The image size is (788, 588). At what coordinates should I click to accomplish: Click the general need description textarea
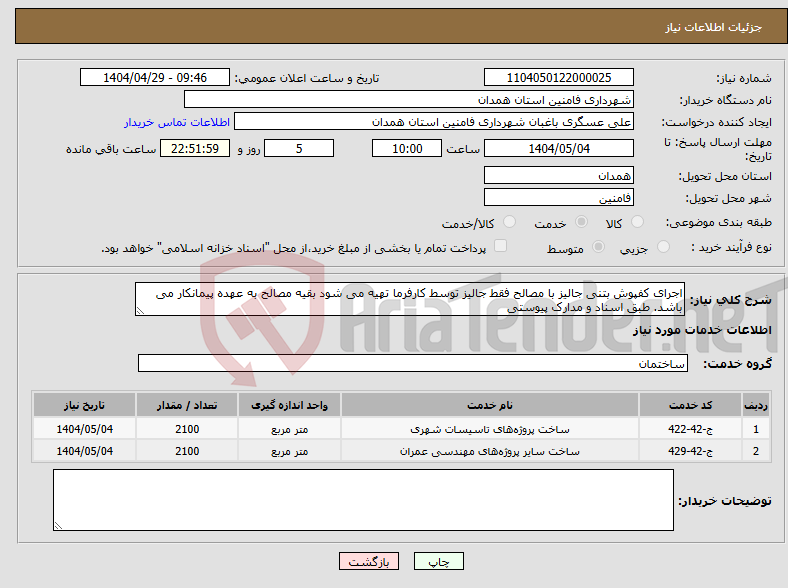[x=410, y=299]
